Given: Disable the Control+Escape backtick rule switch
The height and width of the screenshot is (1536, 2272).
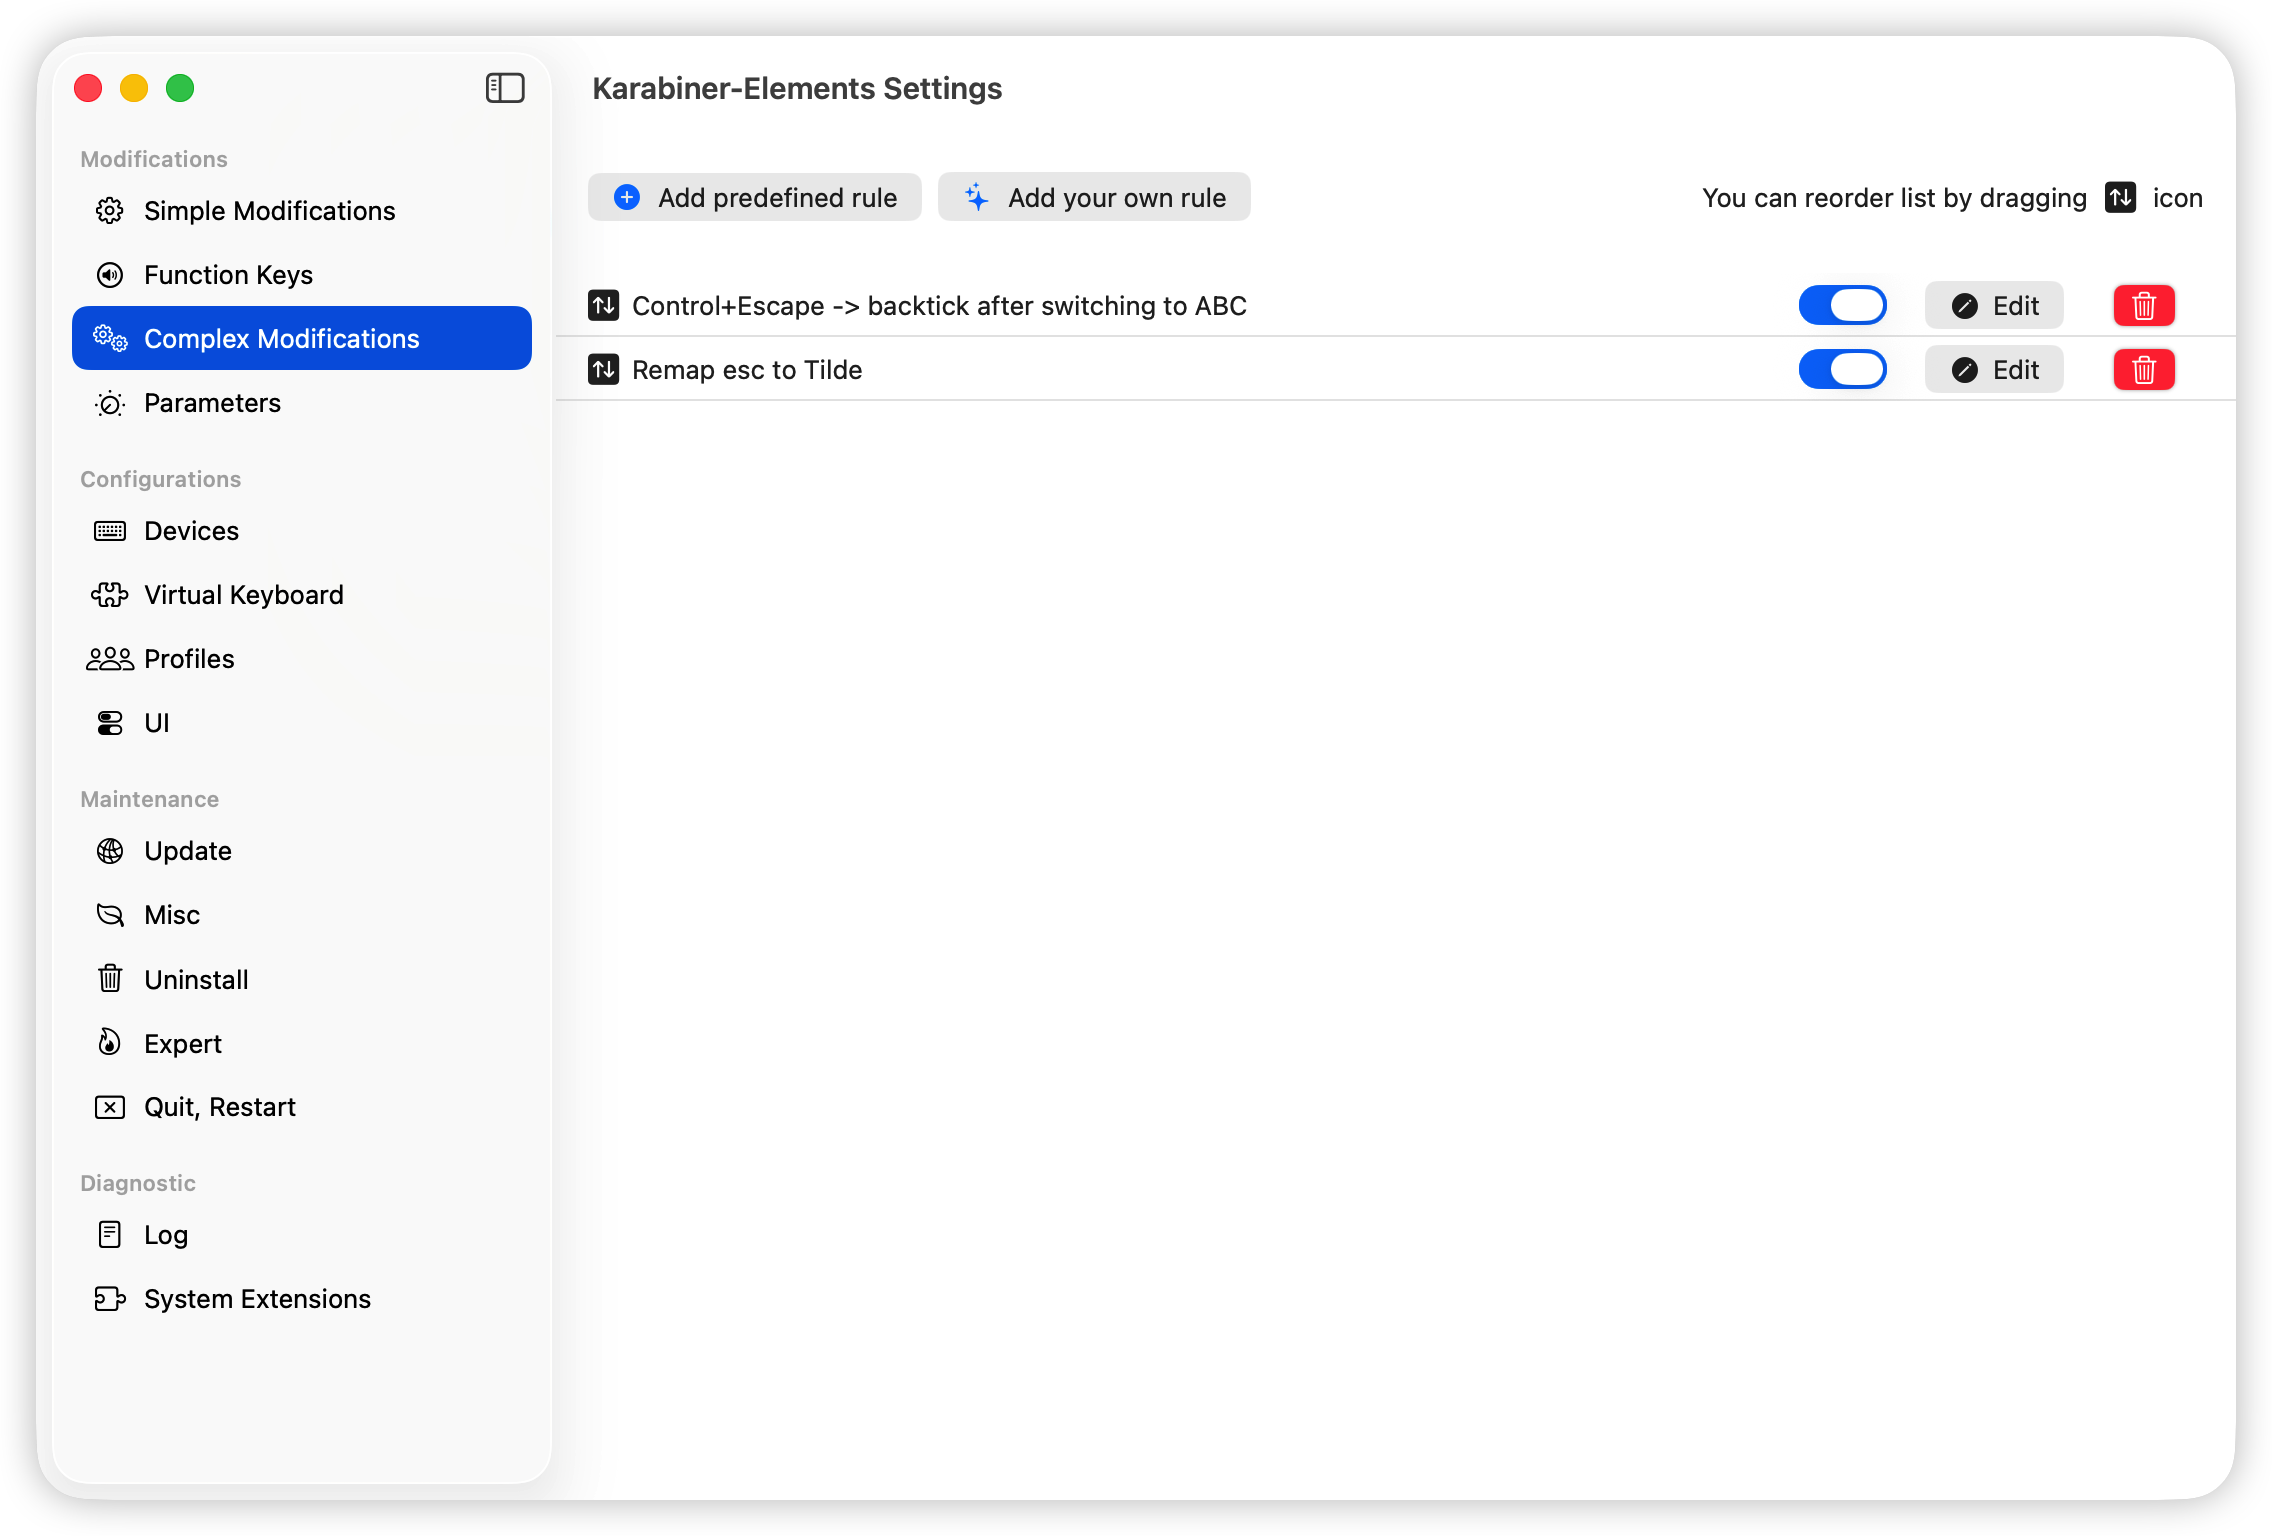Looking at the screenshot, I should 1842,306.
